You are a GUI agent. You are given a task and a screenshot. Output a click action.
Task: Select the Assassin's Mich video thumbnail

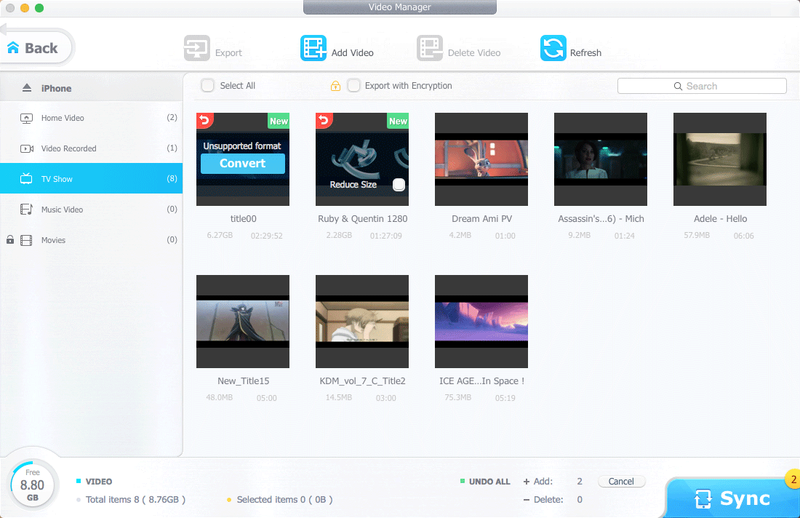click(x=601, y=159)
